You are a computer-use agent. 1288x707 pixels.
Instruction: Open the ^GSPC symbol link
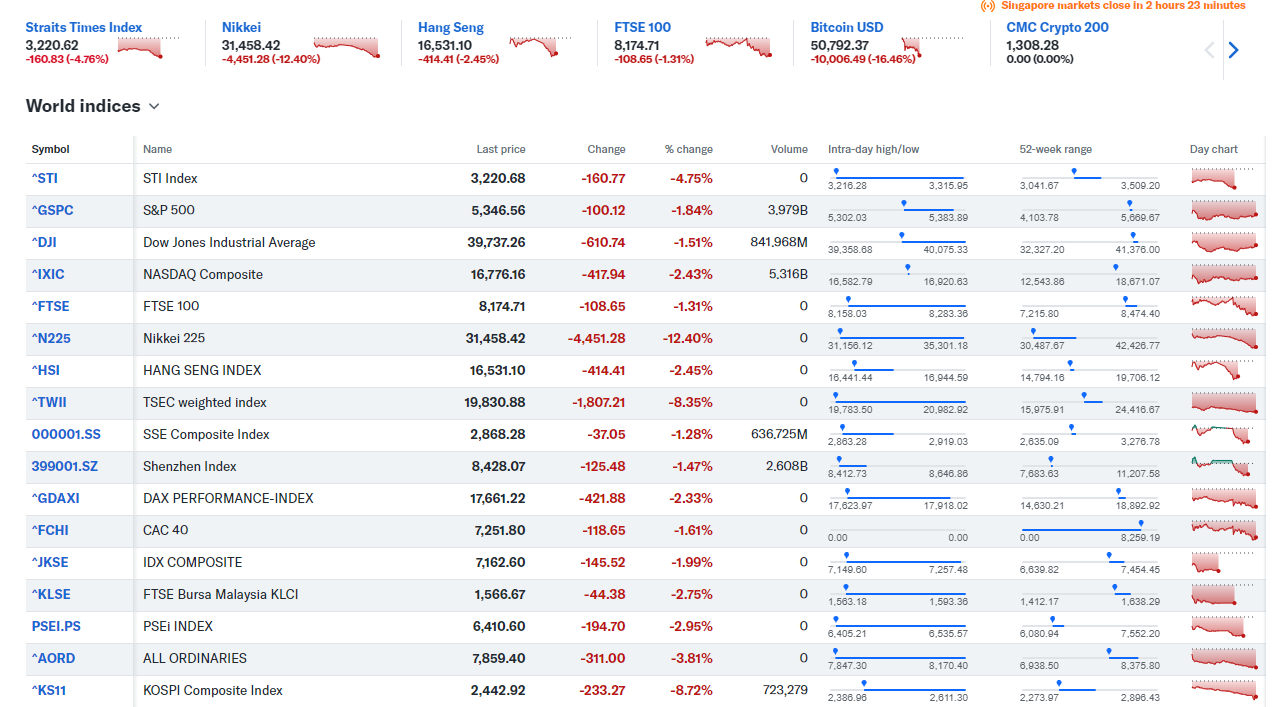[x=52, y=210]
